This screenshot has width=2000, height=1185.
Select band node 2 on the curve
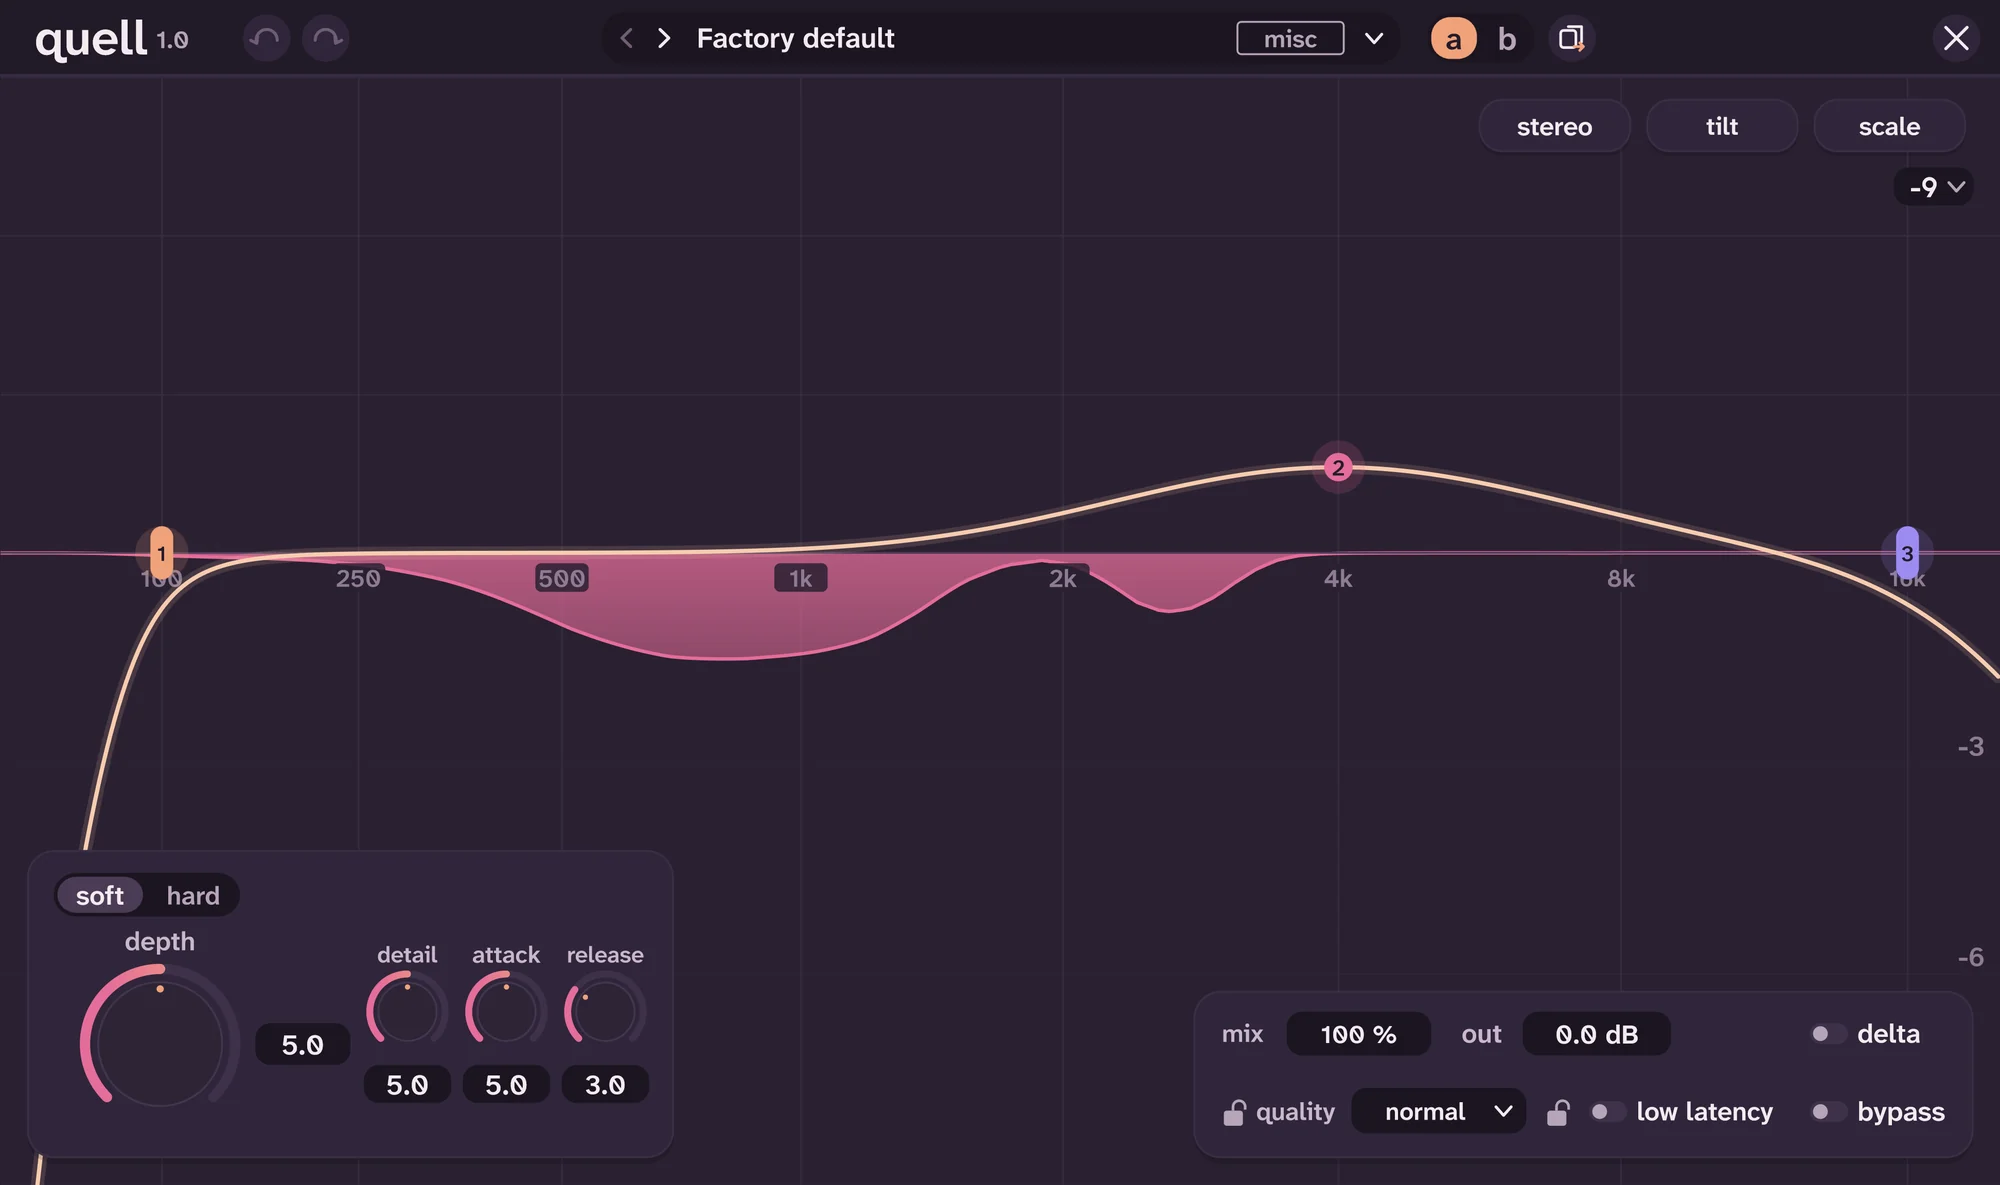(1338, 467)
